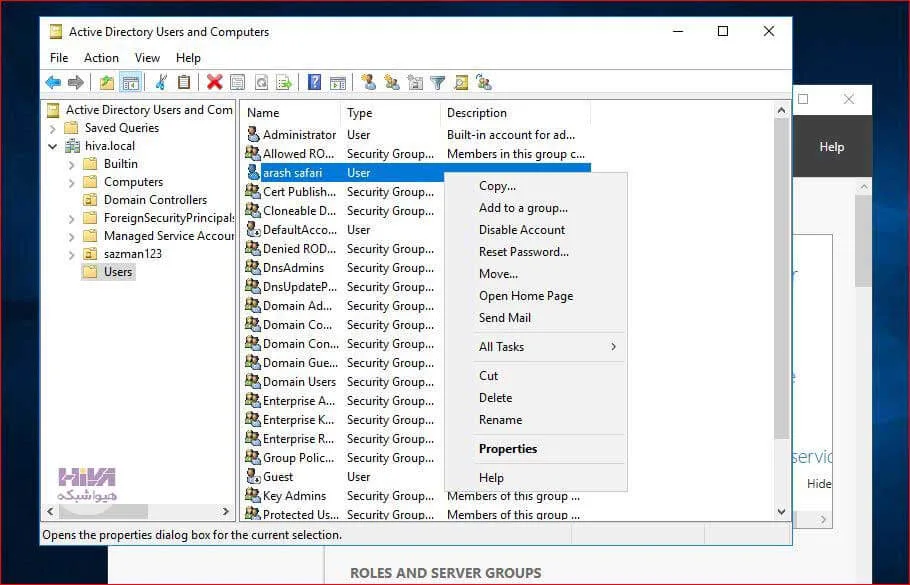Click the red X Delete icon in the toolbar

(x=215, y=82)
